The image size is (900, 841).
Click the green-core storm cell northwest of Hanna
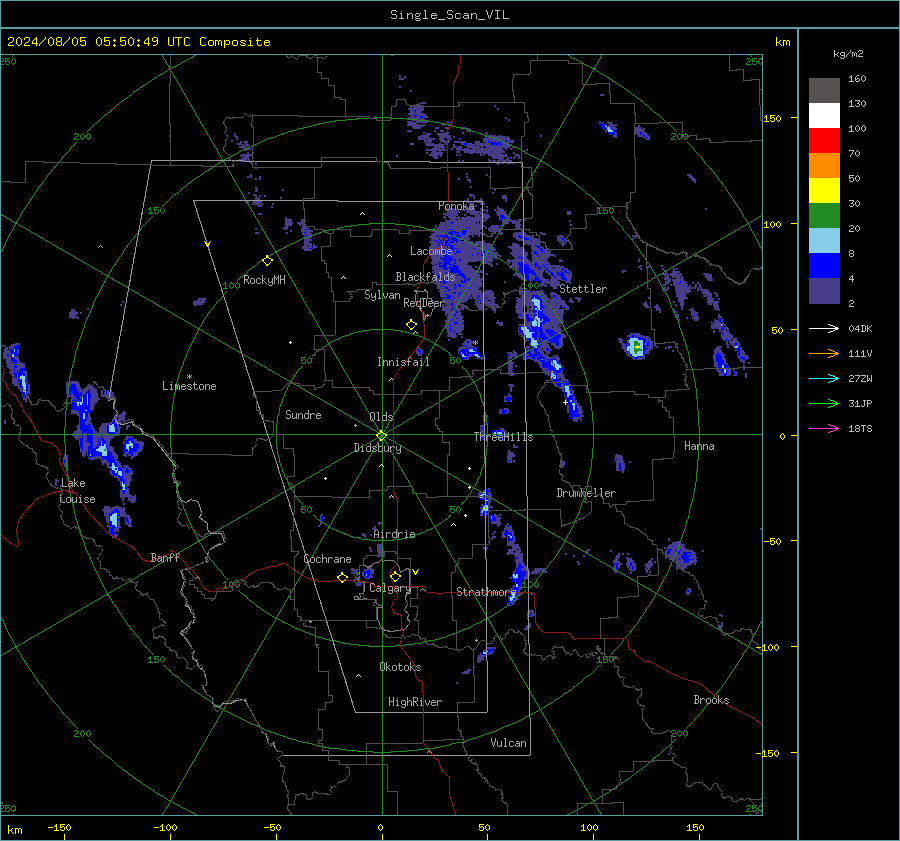tap(636, 347)
